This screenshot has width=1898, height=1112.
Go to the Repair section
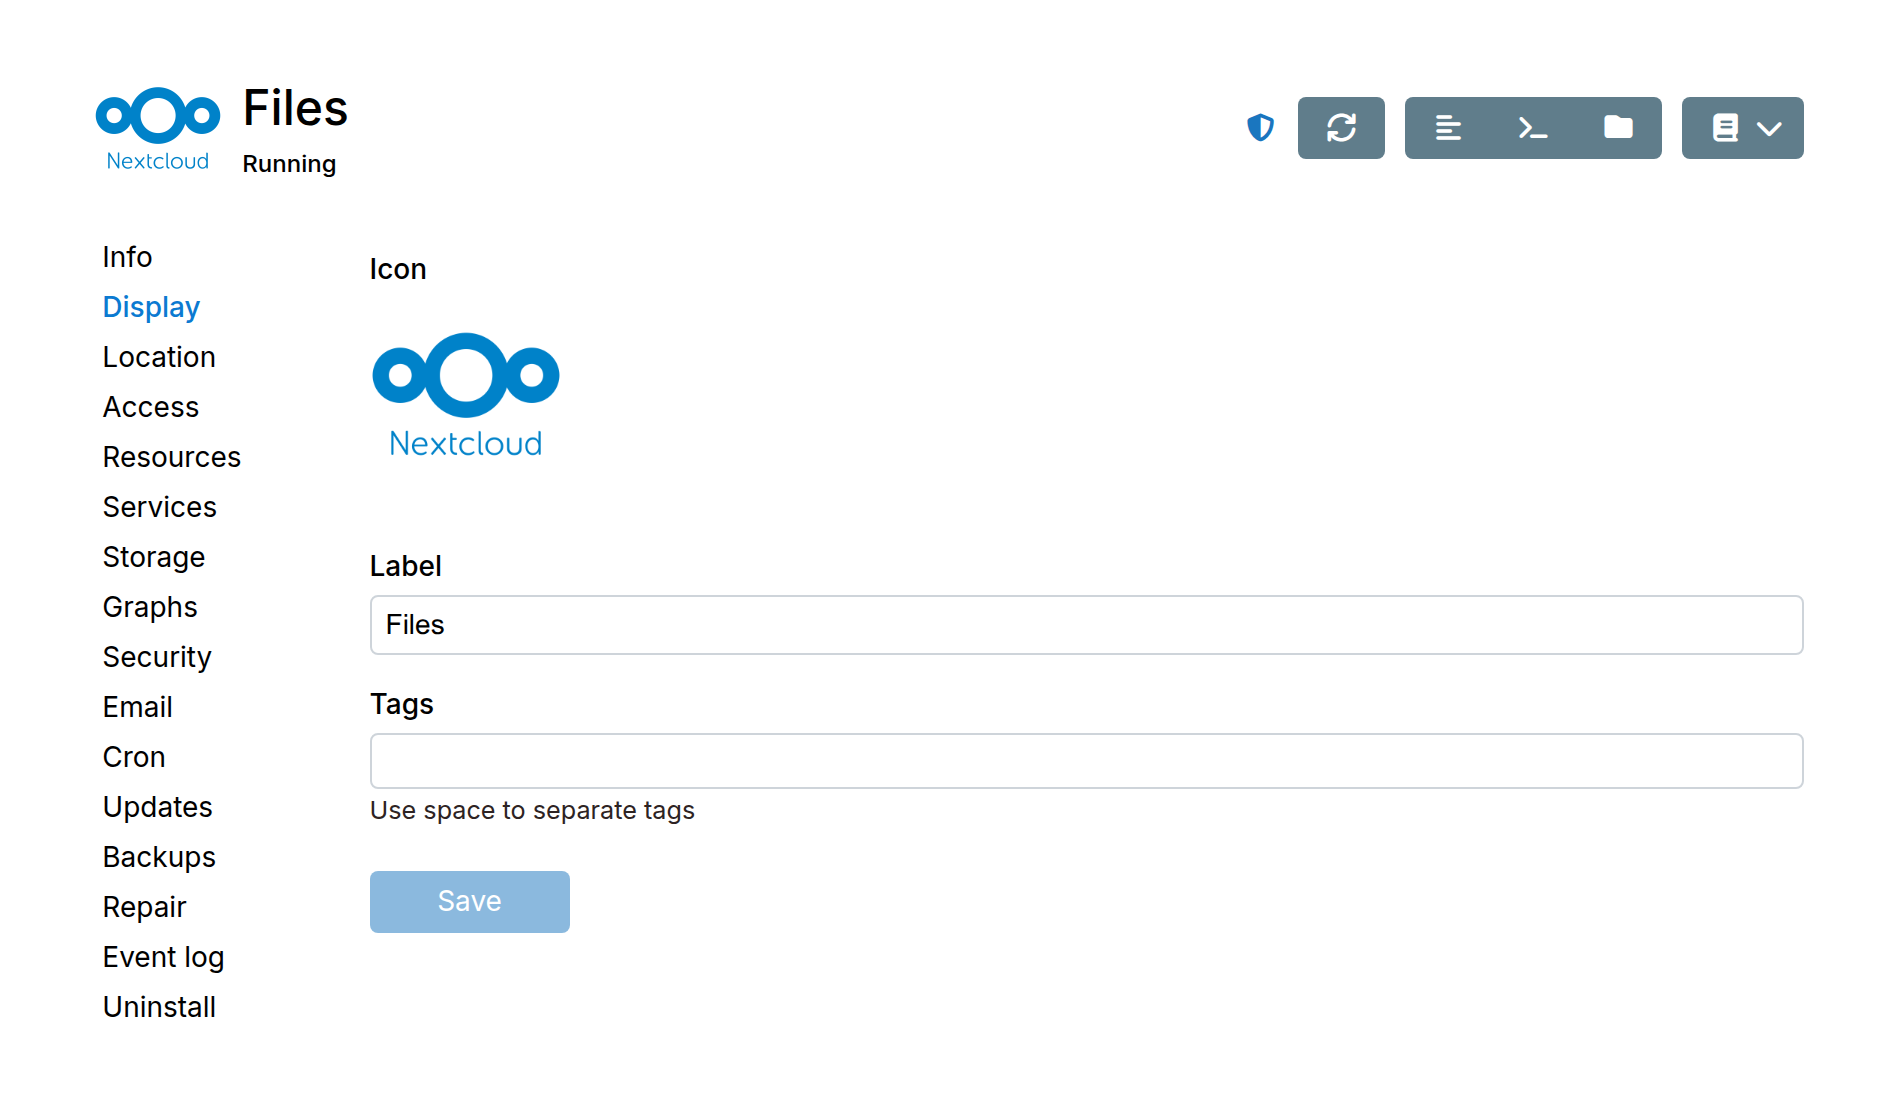click(145, 907)
